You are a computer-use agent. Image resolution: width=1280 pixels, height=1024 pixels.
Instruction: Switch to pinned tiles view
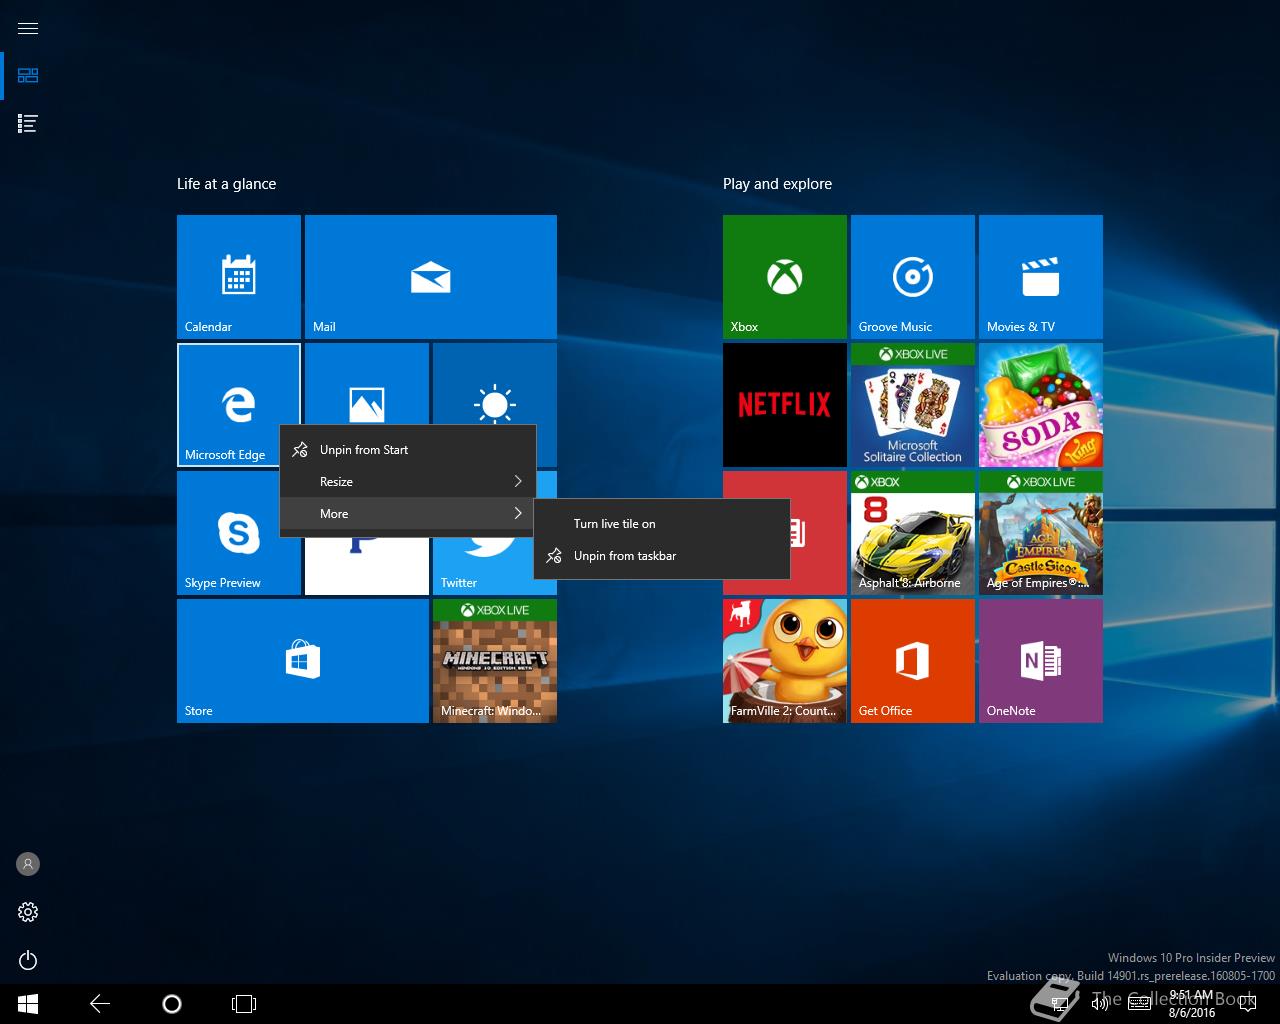coord(28,76)
